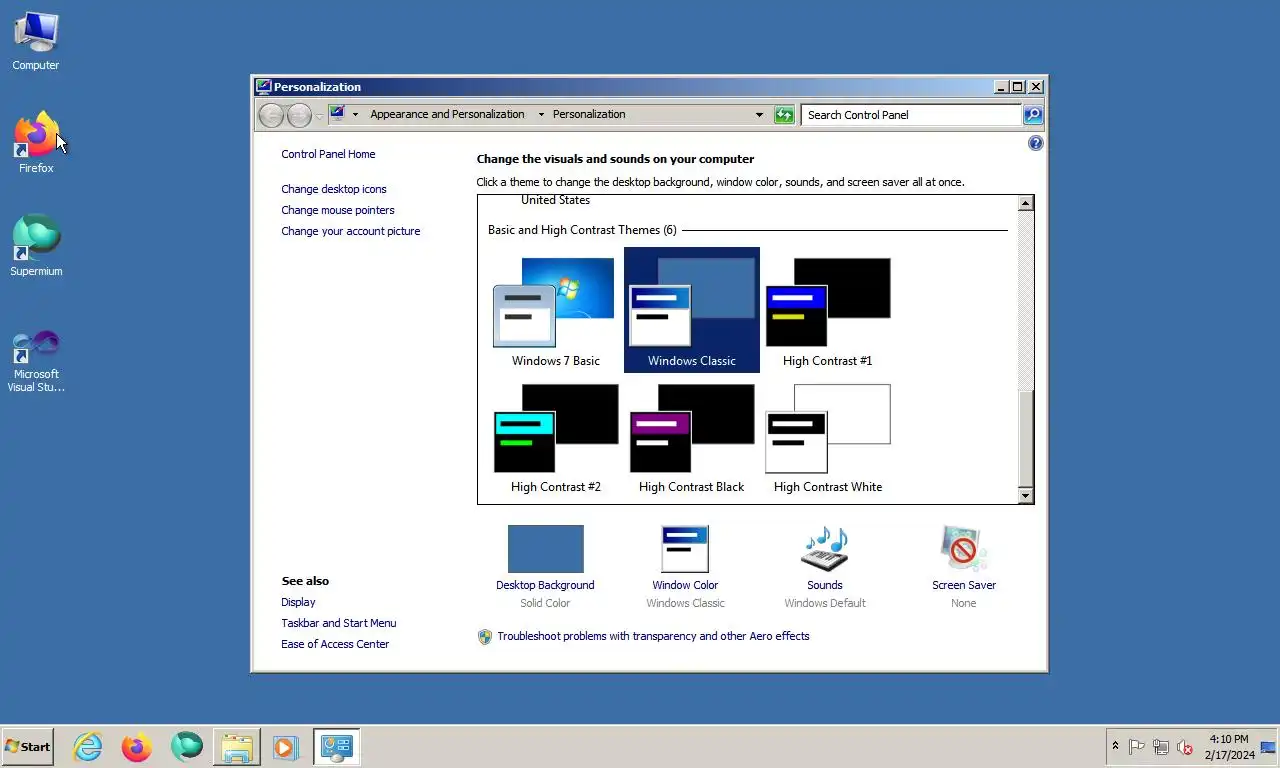The height and width of the screenshot is (768, 1280).
Task: Click the Show desktop icon beside clock
Action: (1268, 747)
